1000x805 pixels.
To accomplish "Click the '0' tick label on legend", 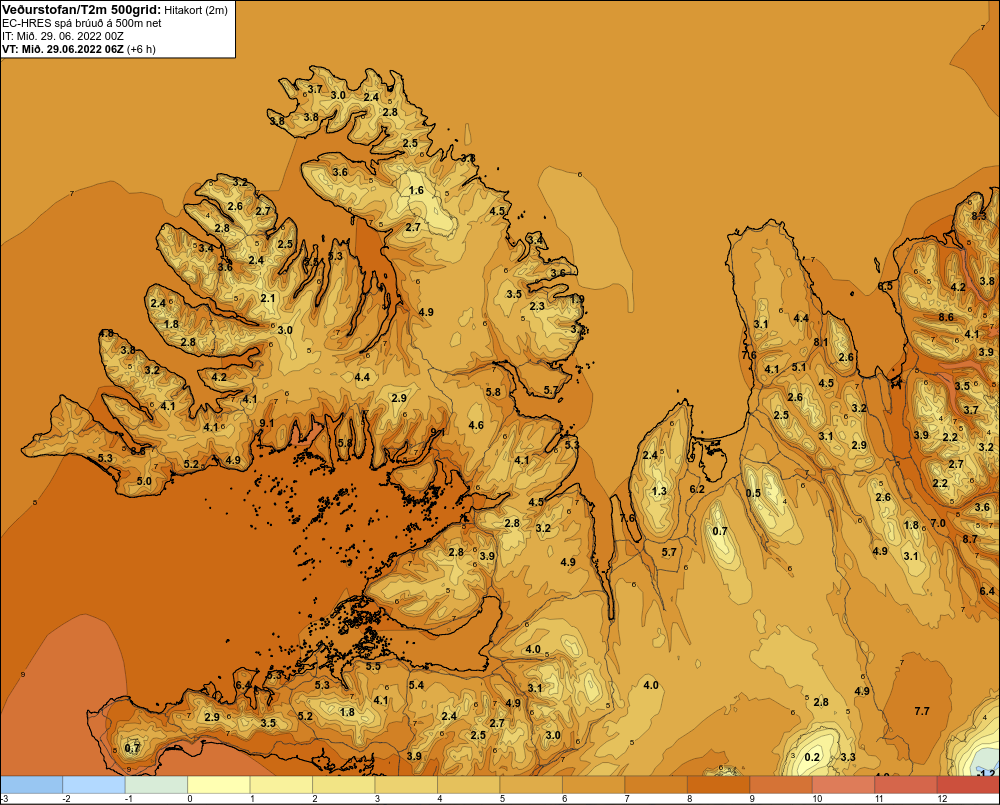I will click(x=190, y=799).
